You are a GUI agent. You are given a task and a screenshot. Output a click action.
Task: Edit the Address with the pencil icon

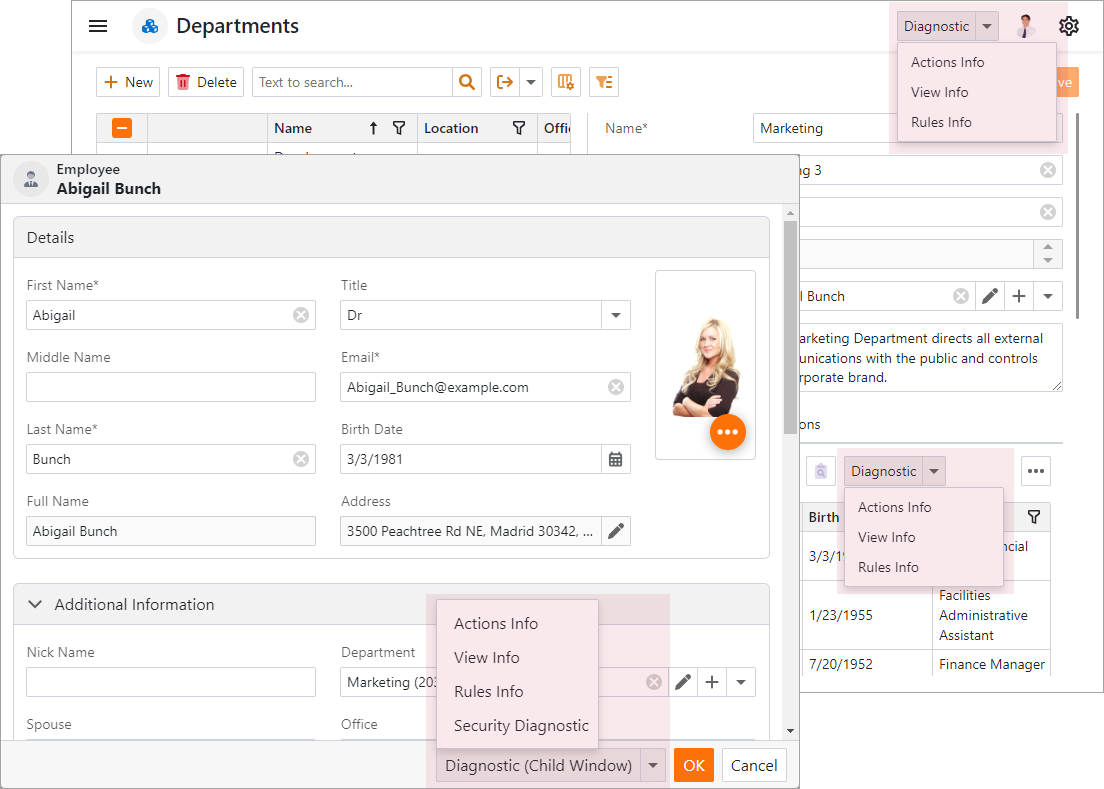615,531
